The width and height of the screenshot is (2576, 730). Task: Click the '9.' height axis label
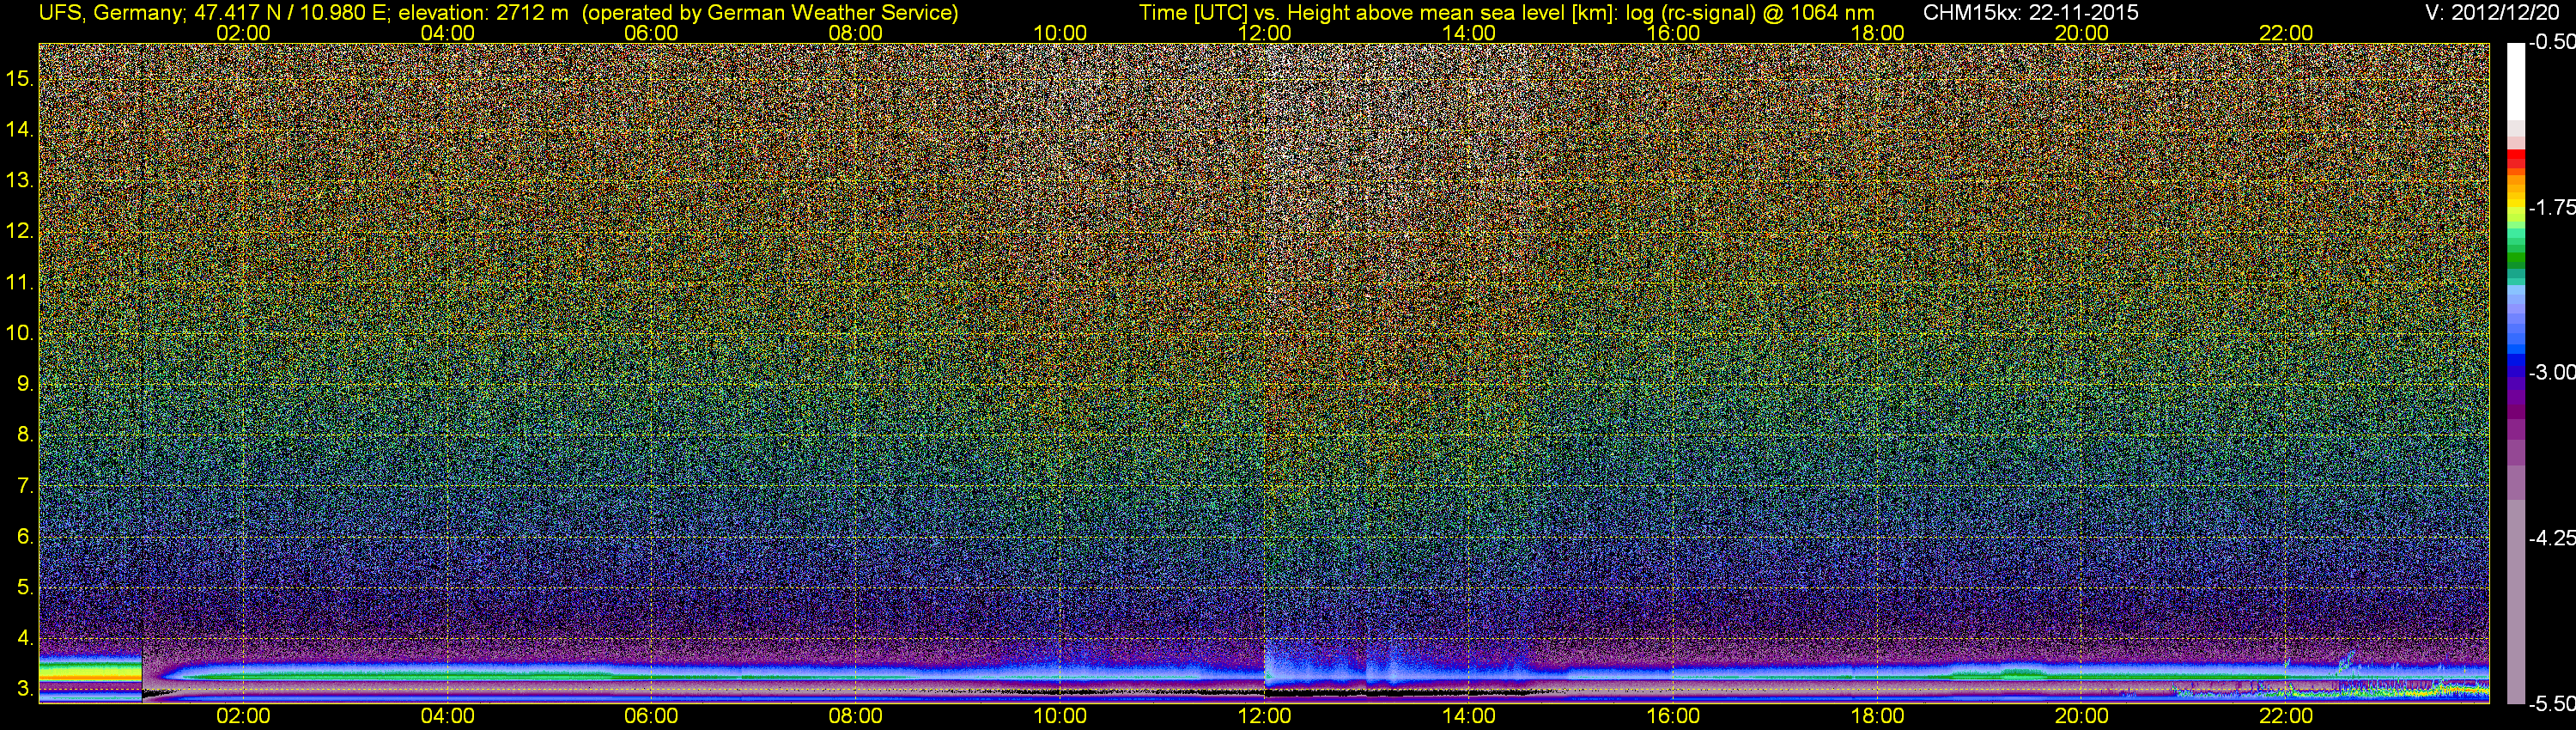(26, 384)
